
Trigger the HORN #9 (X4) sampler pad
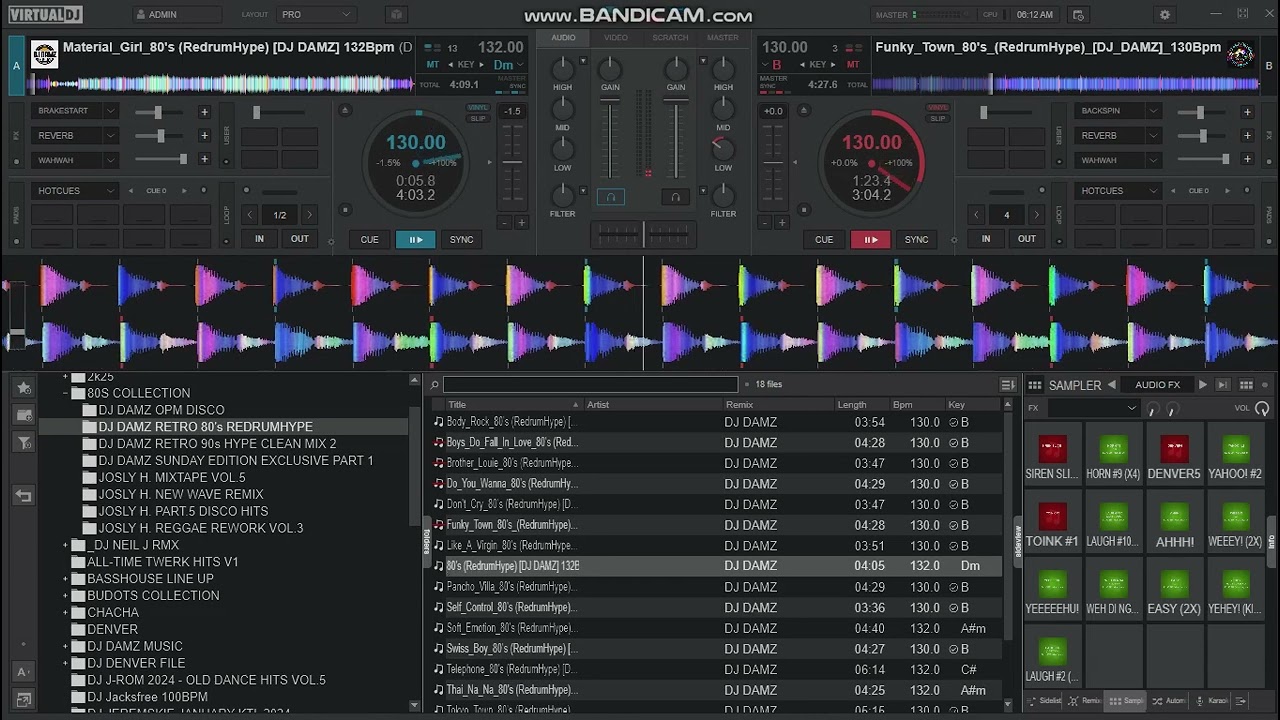(x=1113, y=456)
